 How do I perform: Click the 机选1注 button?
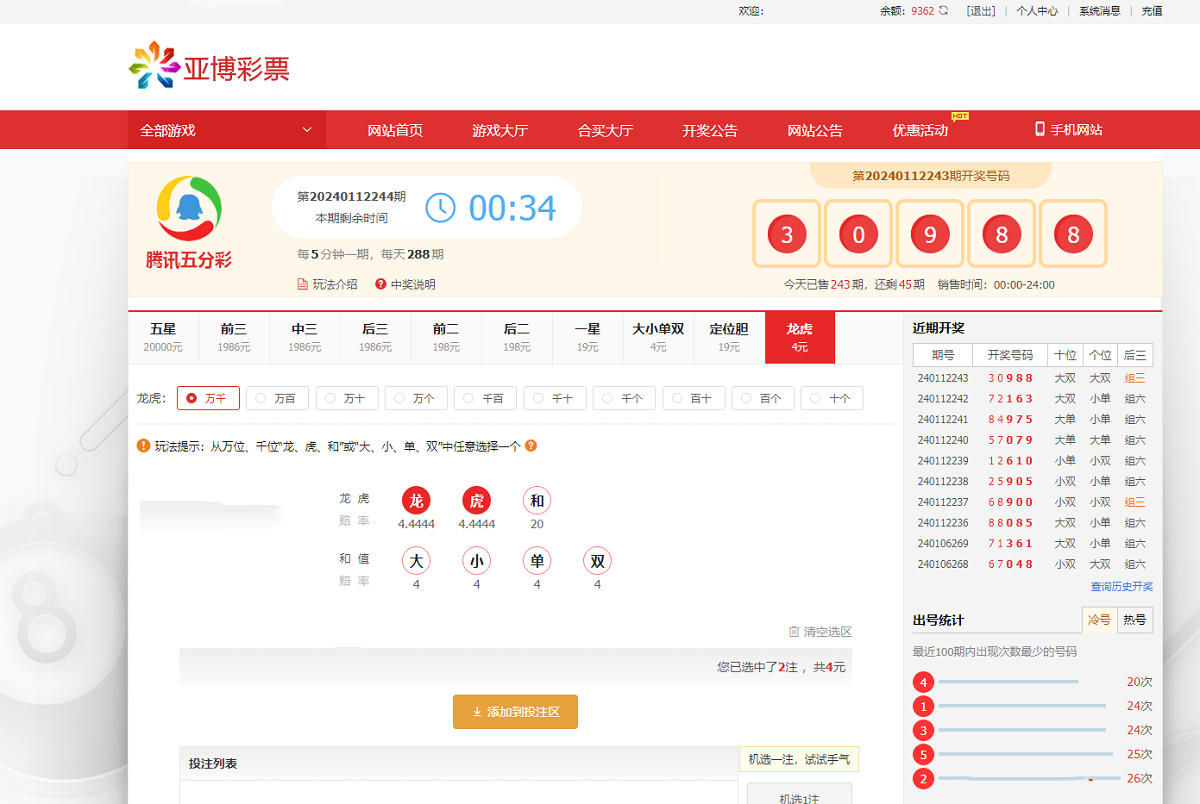pyautogui.click(x=800, y=796)
